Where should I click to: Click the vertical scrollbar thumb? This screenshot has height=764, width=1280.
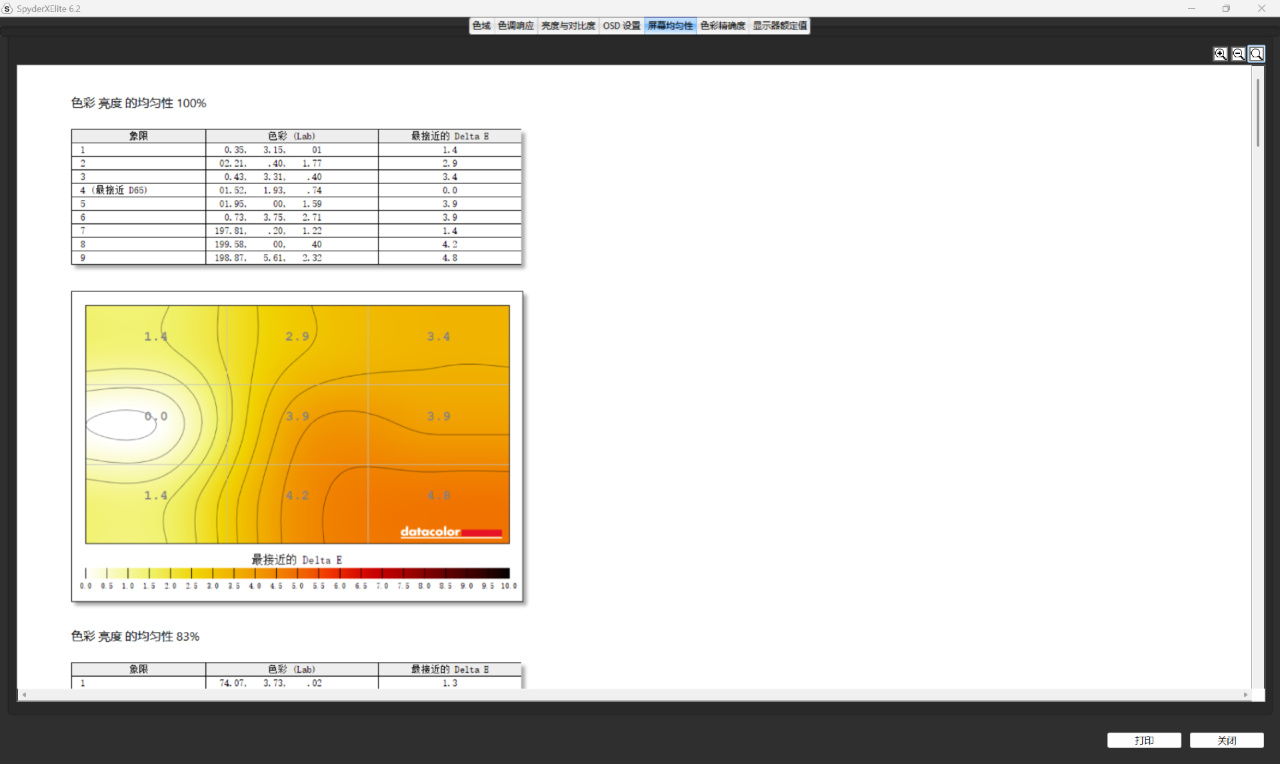(1258, 112)
